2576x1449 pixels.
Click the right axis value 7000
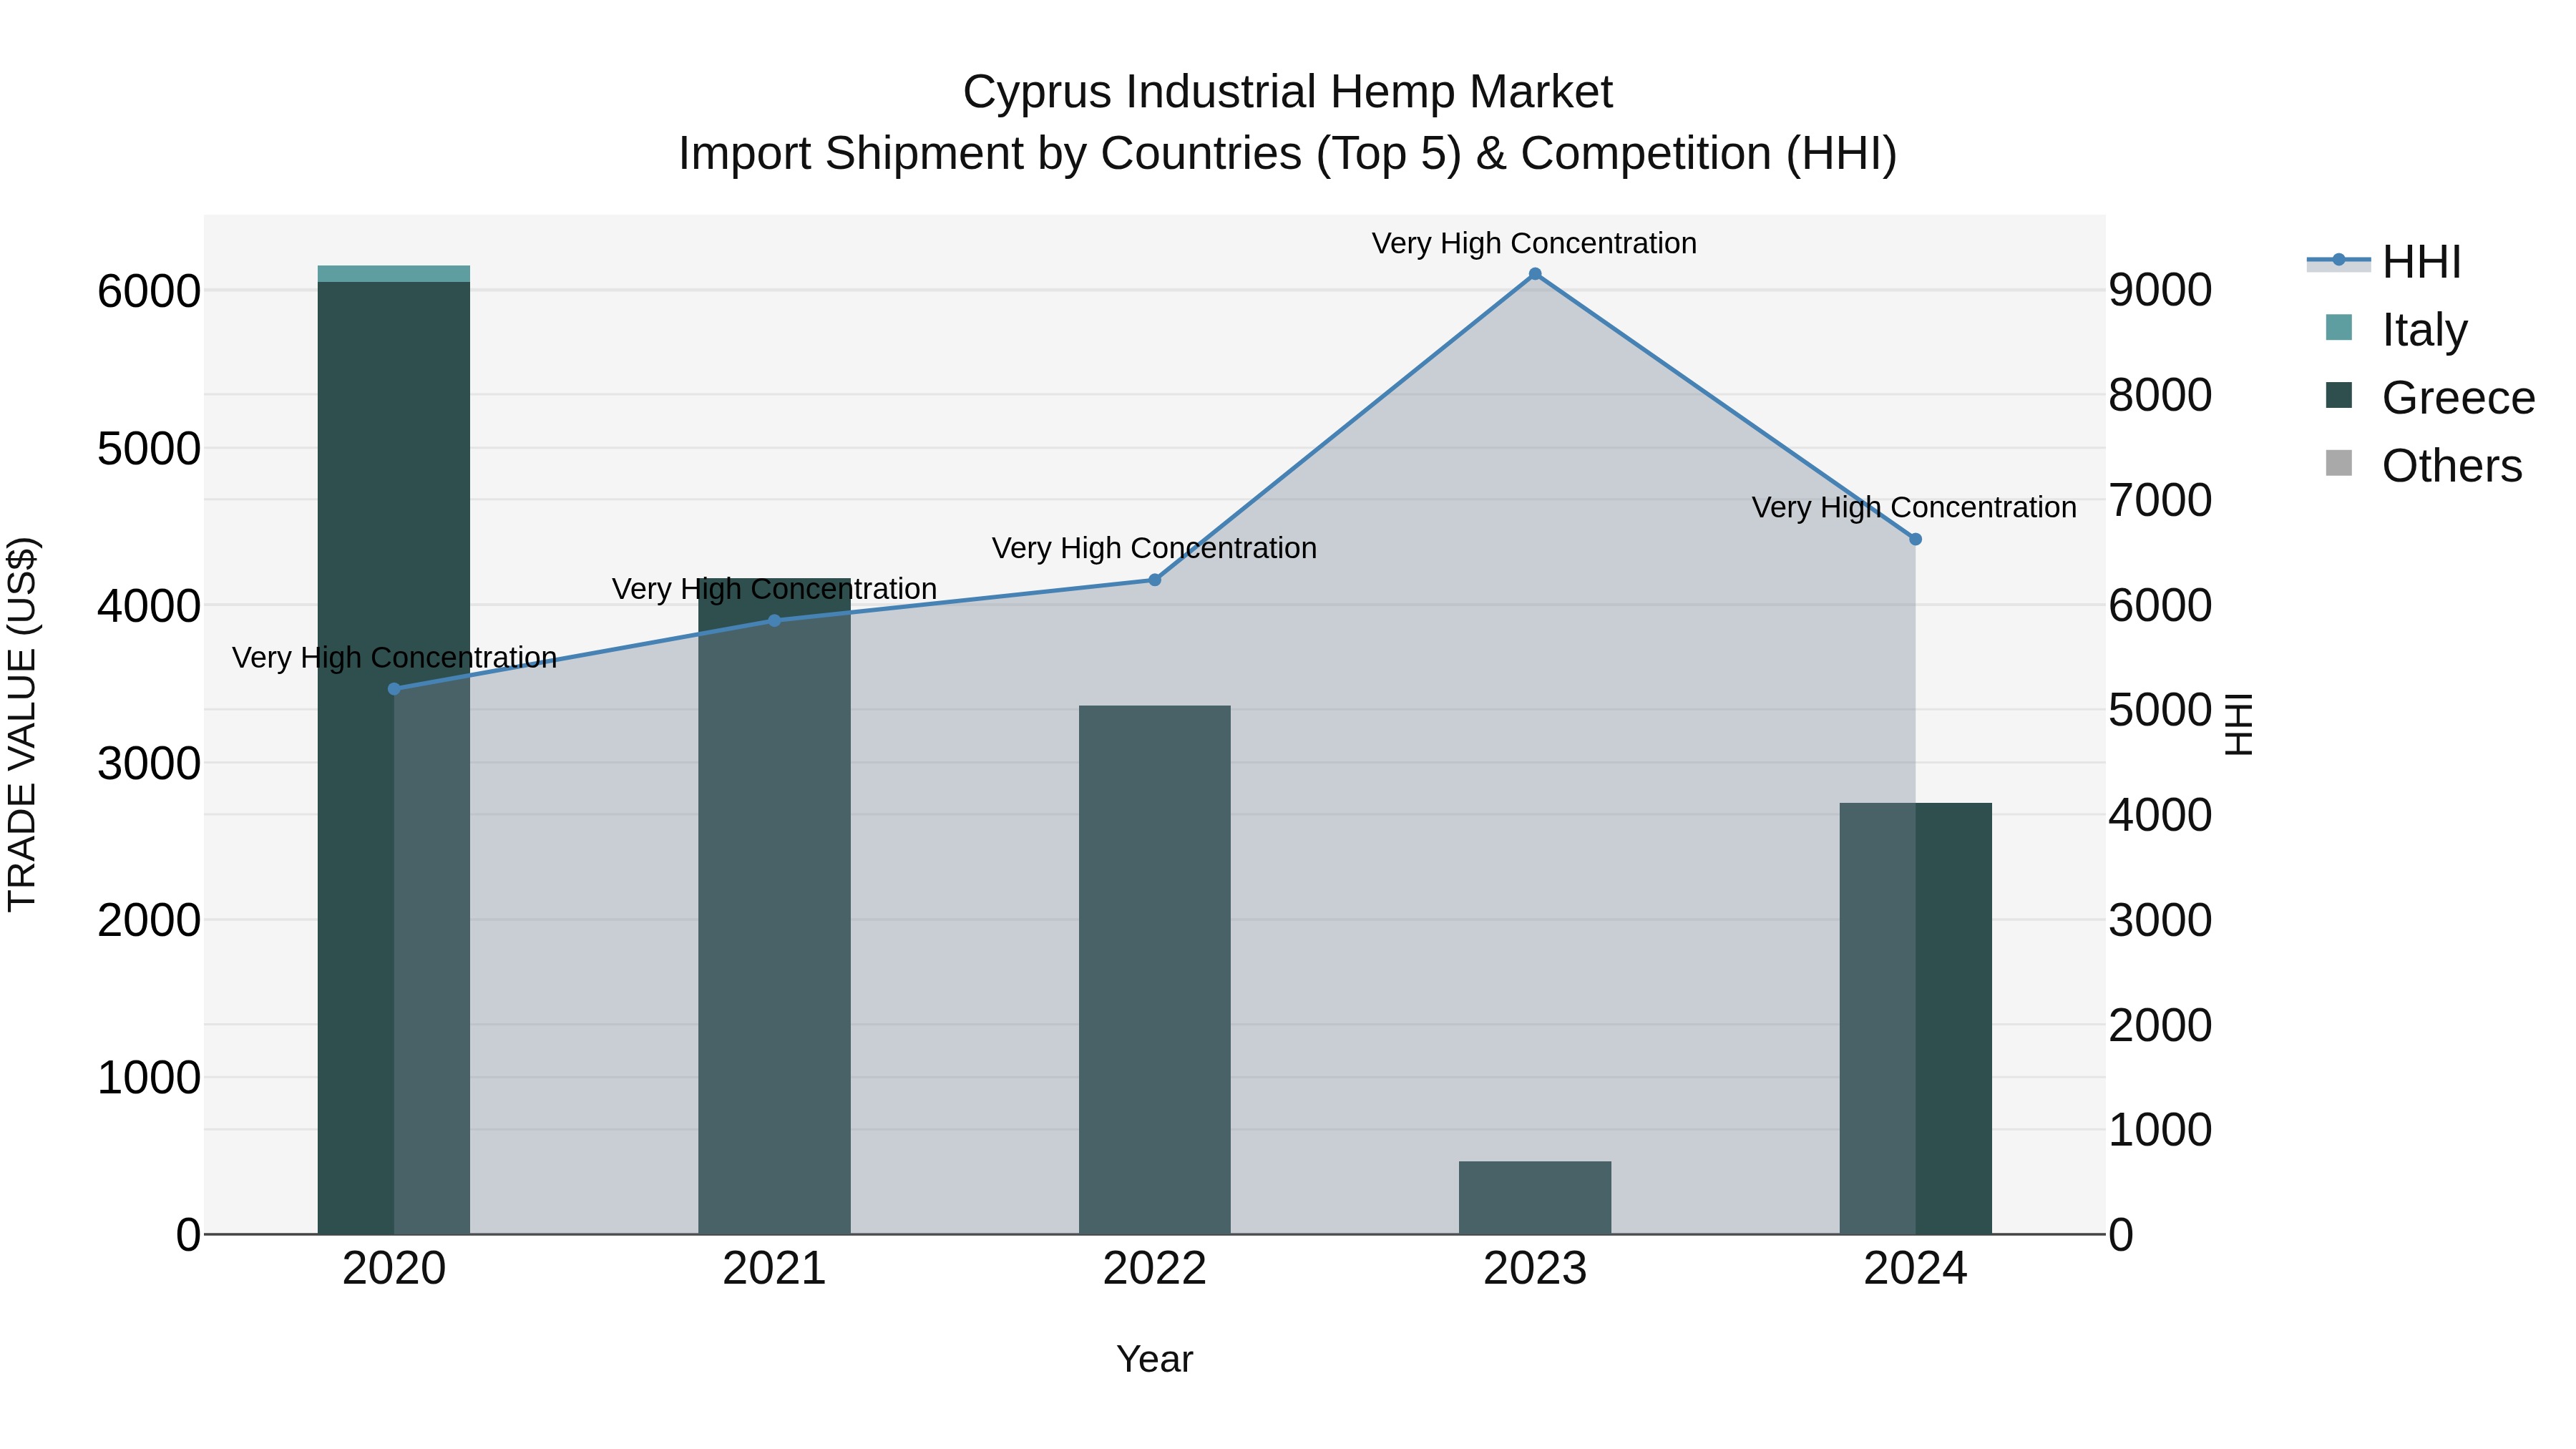click(x=2160, y=500)
